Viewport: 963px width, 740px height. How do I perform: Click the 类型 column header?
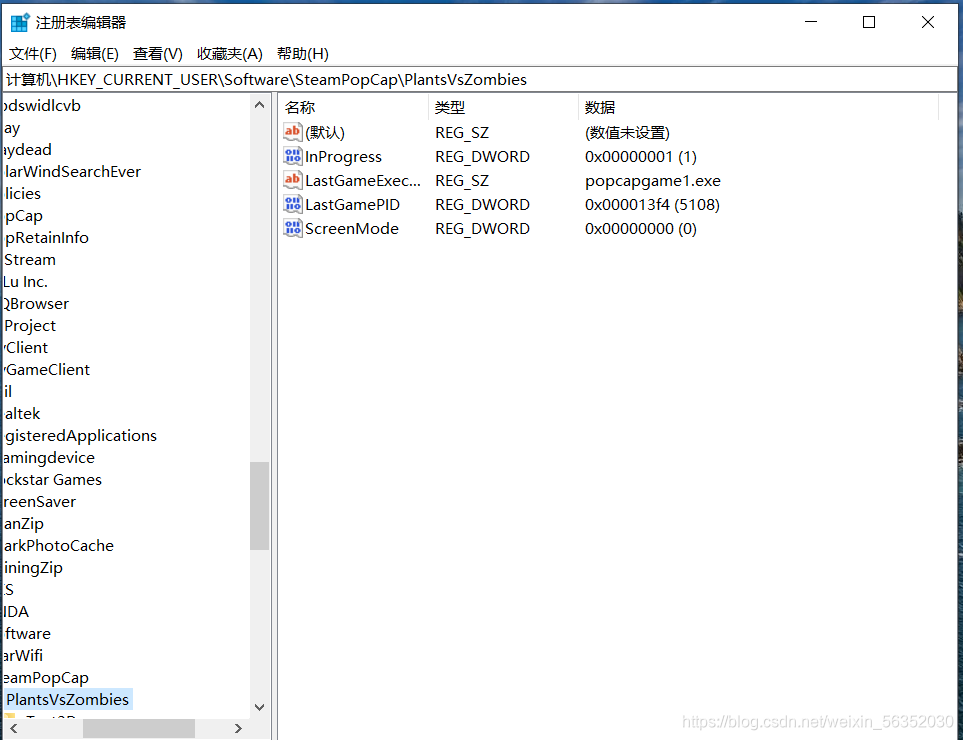[450, 107]
